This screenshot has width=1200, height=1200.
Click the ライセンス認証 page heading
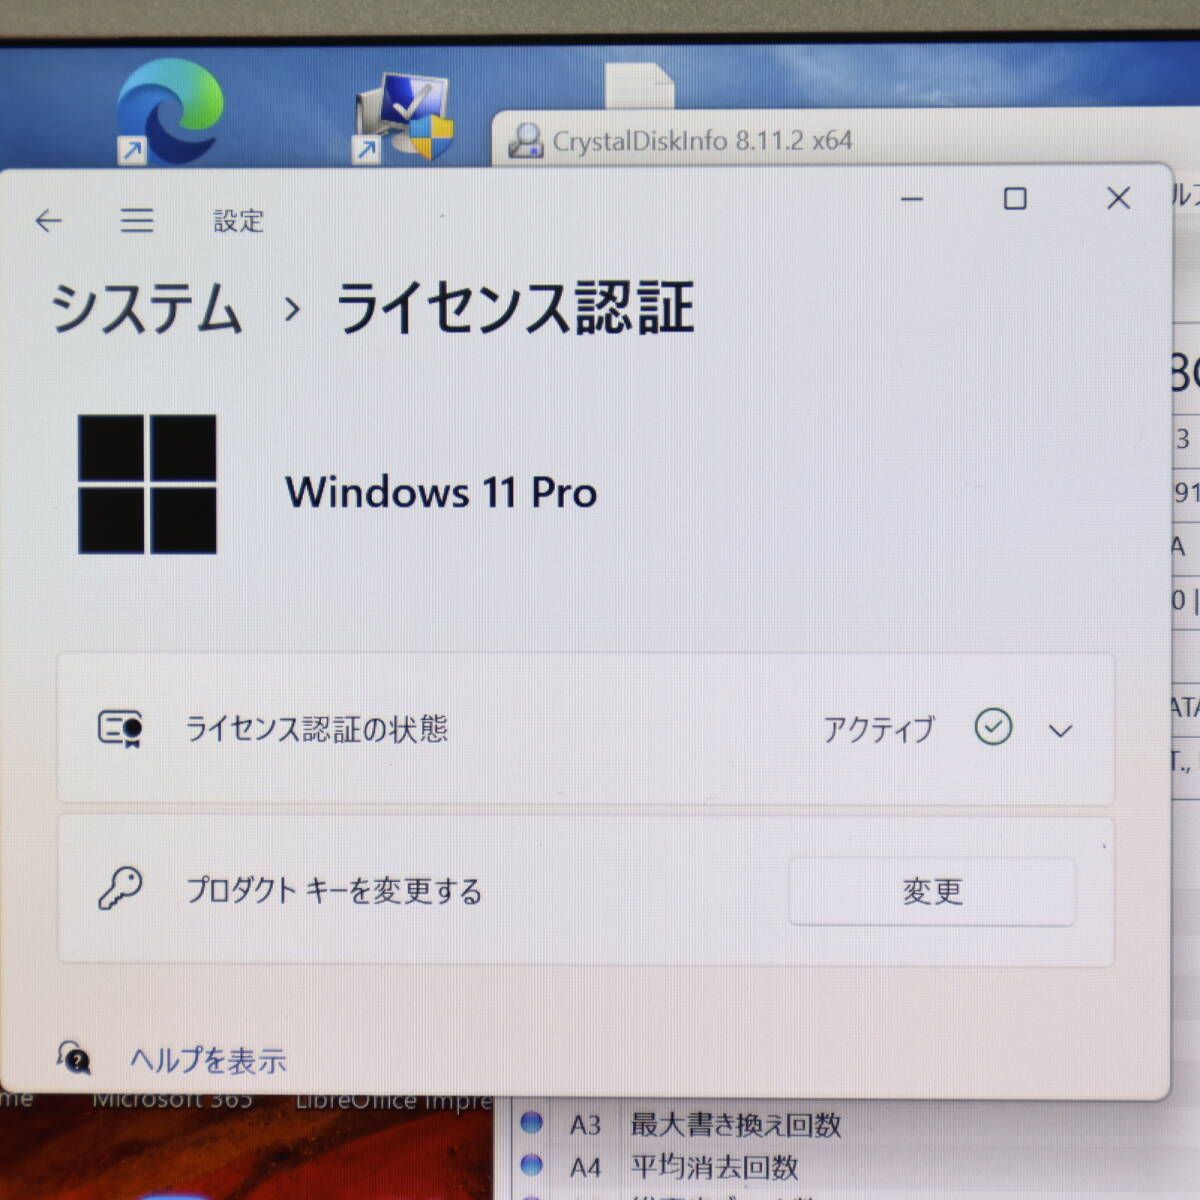click(515, 308)
